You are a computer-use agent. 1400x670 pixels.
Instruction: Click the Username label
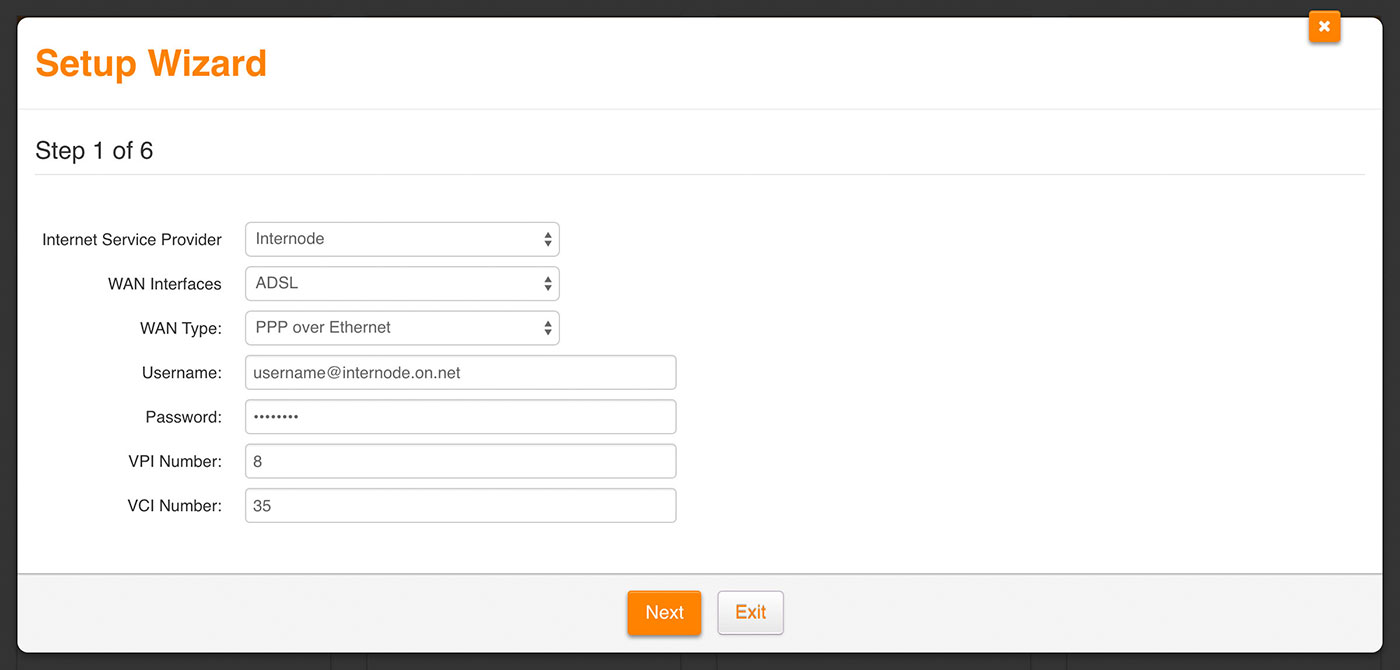click(x=181, y=373)
